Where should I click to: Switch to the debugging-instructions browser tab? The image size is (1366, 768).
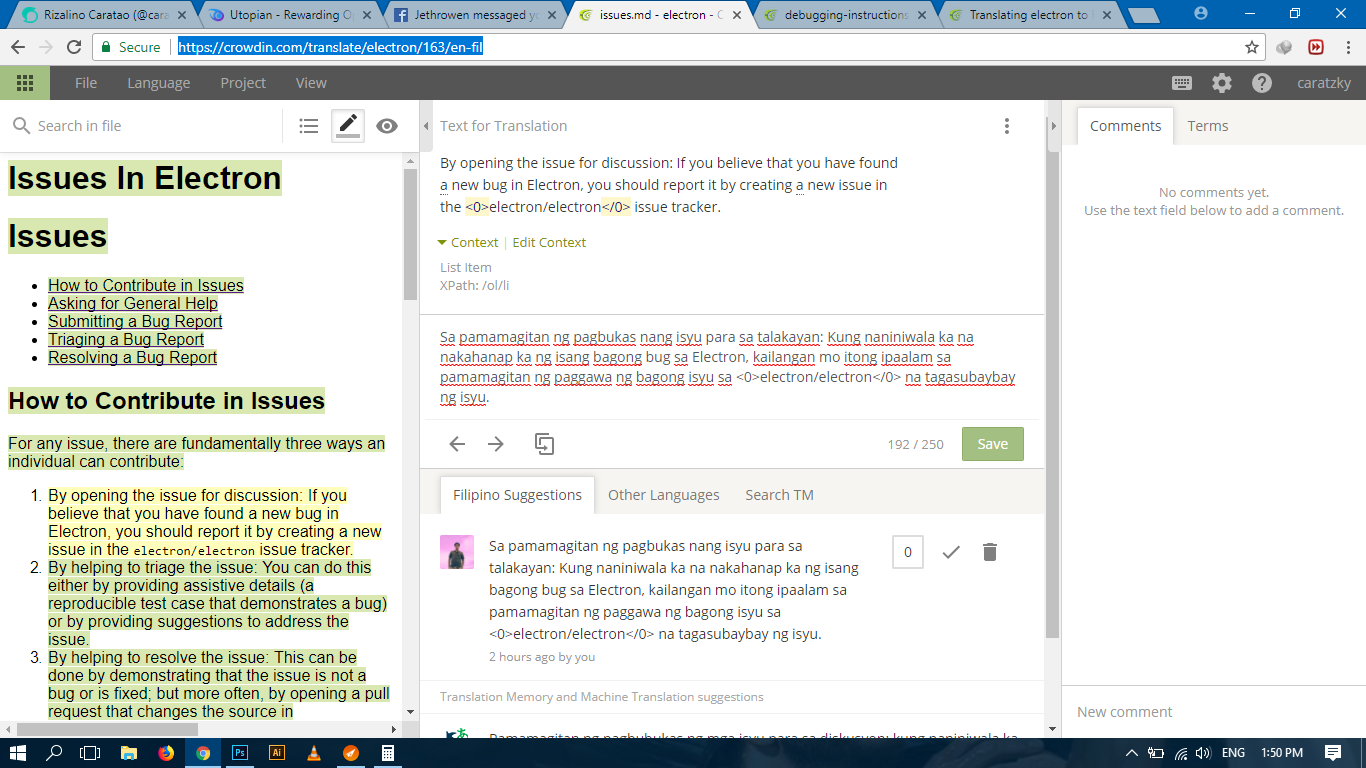coord(845,15)
